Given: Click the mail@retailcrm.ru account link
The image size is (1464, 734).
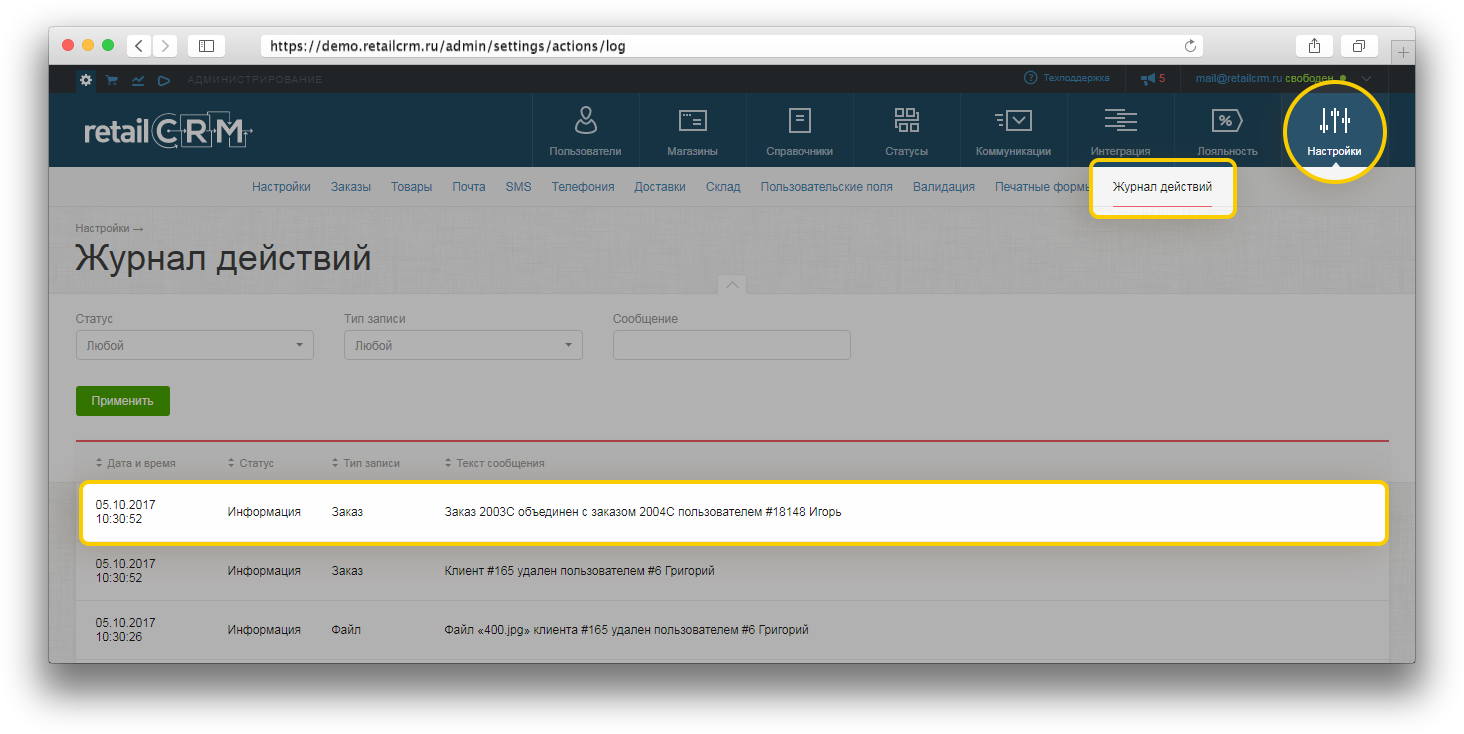Looking at the screenshot, I should tap(1239, 78).
